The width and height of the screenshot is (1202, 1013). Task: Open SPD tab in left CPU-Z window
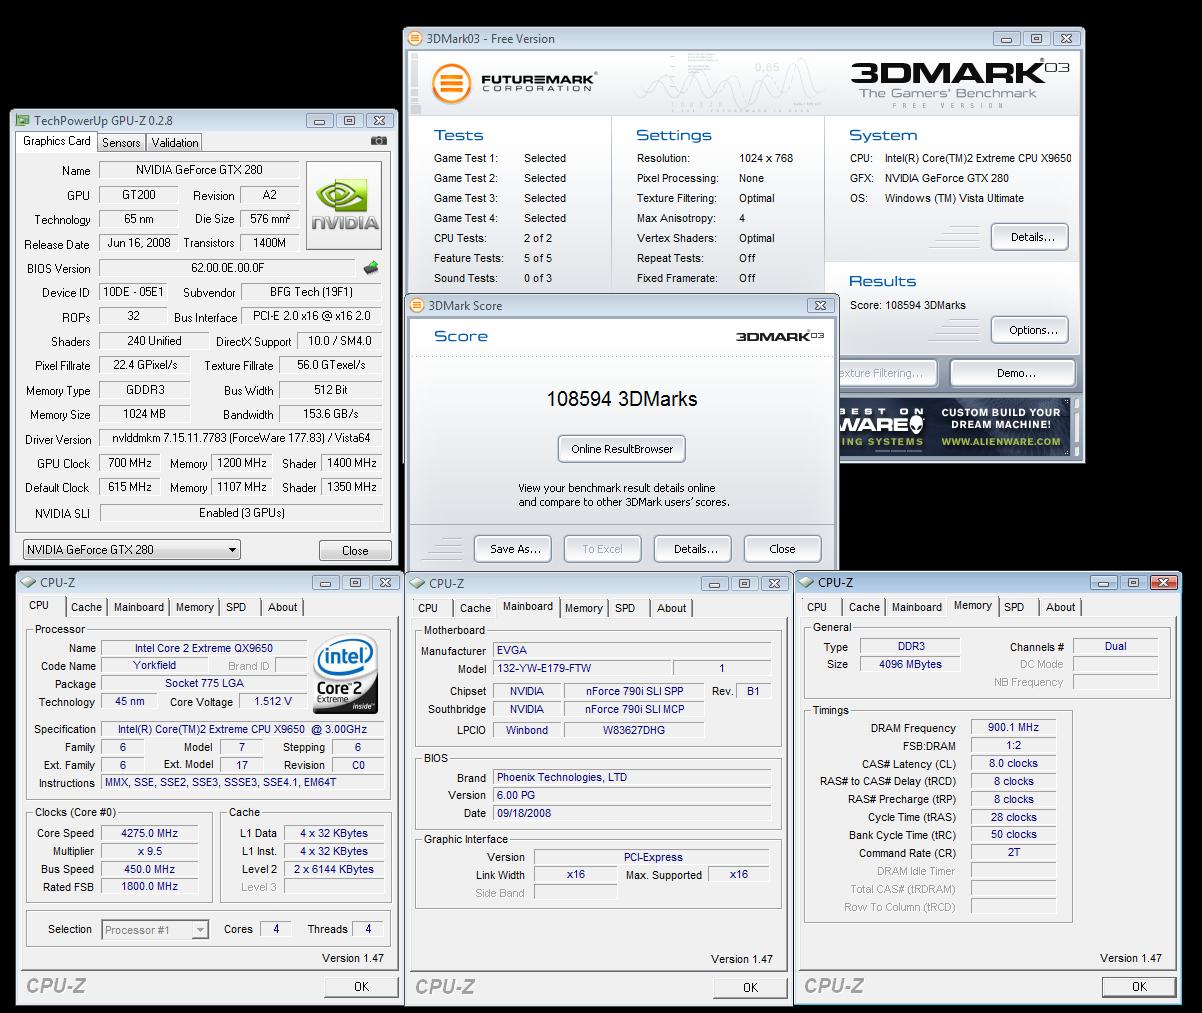pyautogui.click(x=236, y=607)
